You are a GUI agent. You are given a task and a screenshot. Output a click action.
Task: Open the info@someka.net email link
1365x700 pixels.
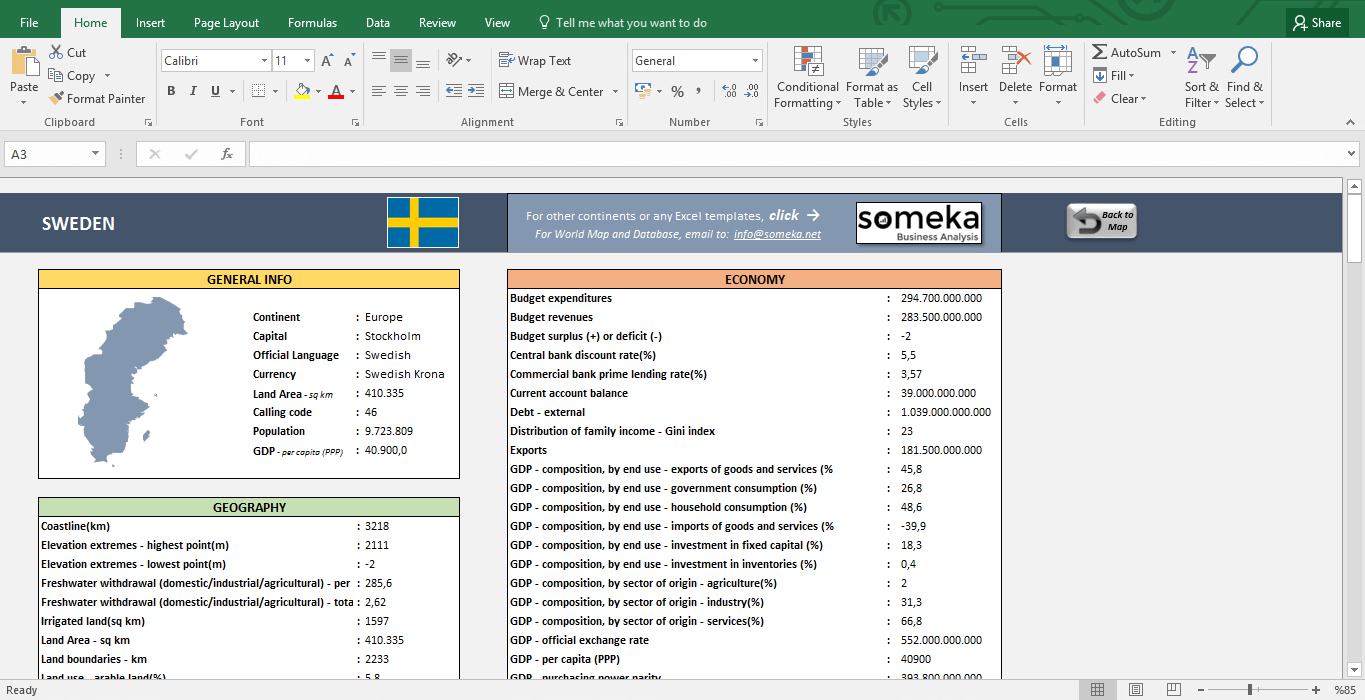pos(777,235)
